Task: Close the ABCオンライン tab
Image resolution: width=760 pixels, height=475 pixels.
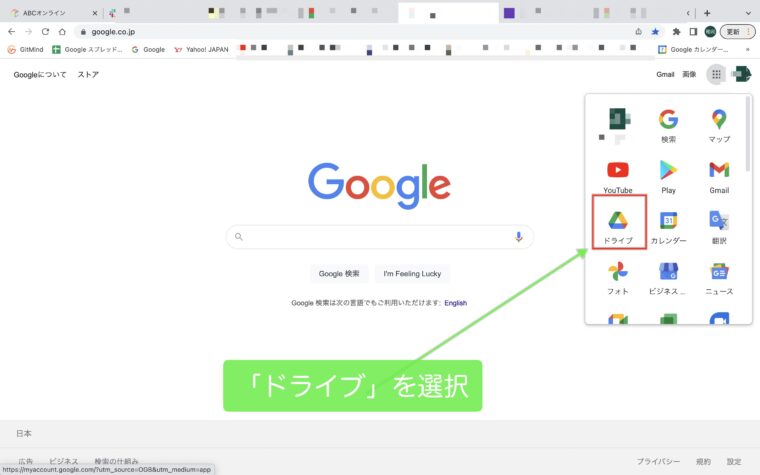Action: [95, 13]
